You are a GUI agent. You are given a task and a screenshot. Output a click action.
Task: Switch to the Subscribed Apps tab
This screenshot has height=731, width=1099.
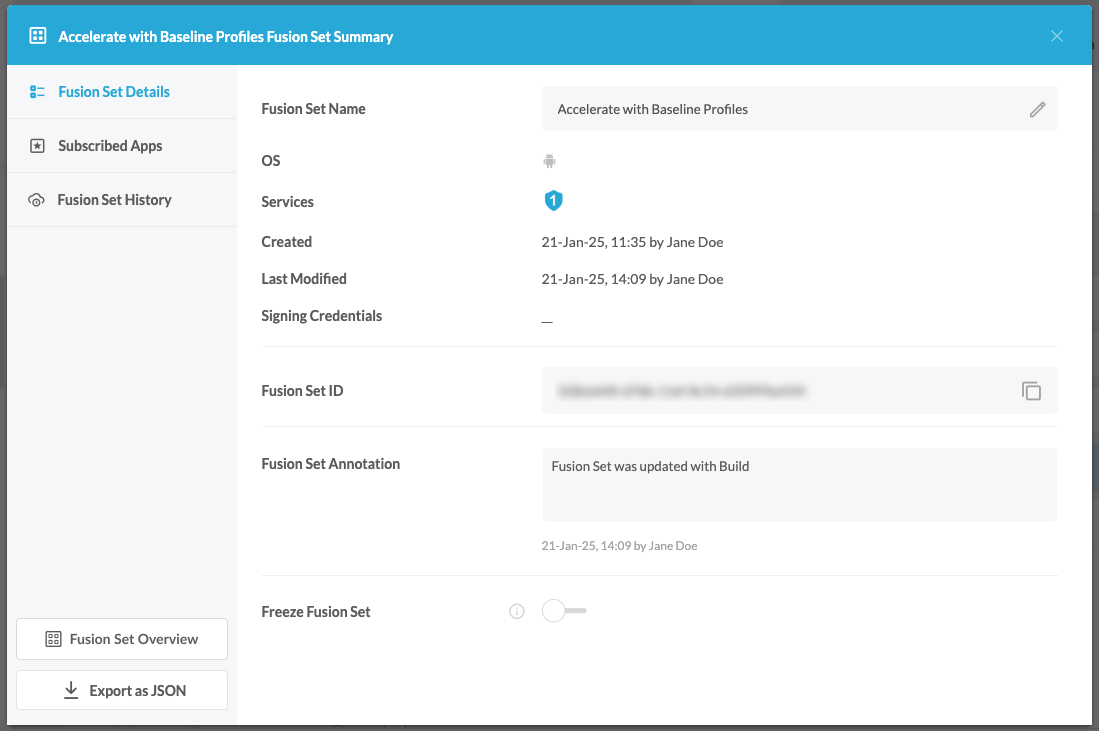pos(108,145)
